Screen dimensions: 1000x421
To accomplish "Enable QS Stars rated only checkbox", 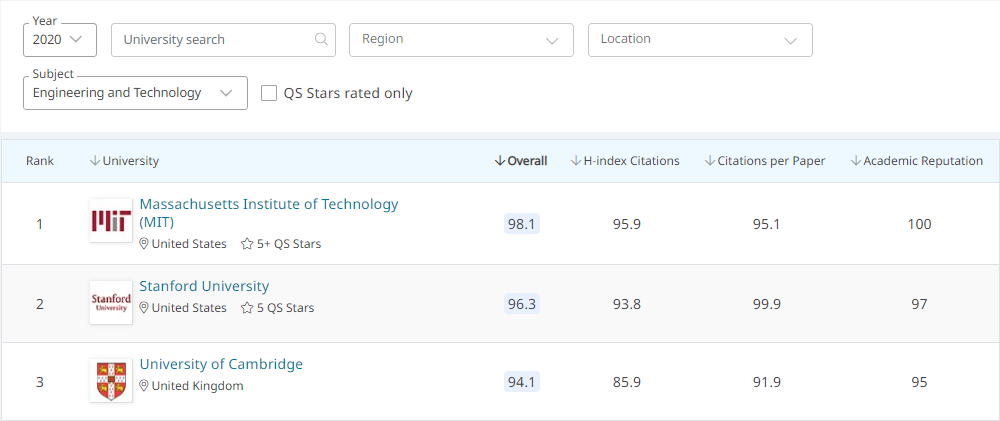I will coord(269,93).
